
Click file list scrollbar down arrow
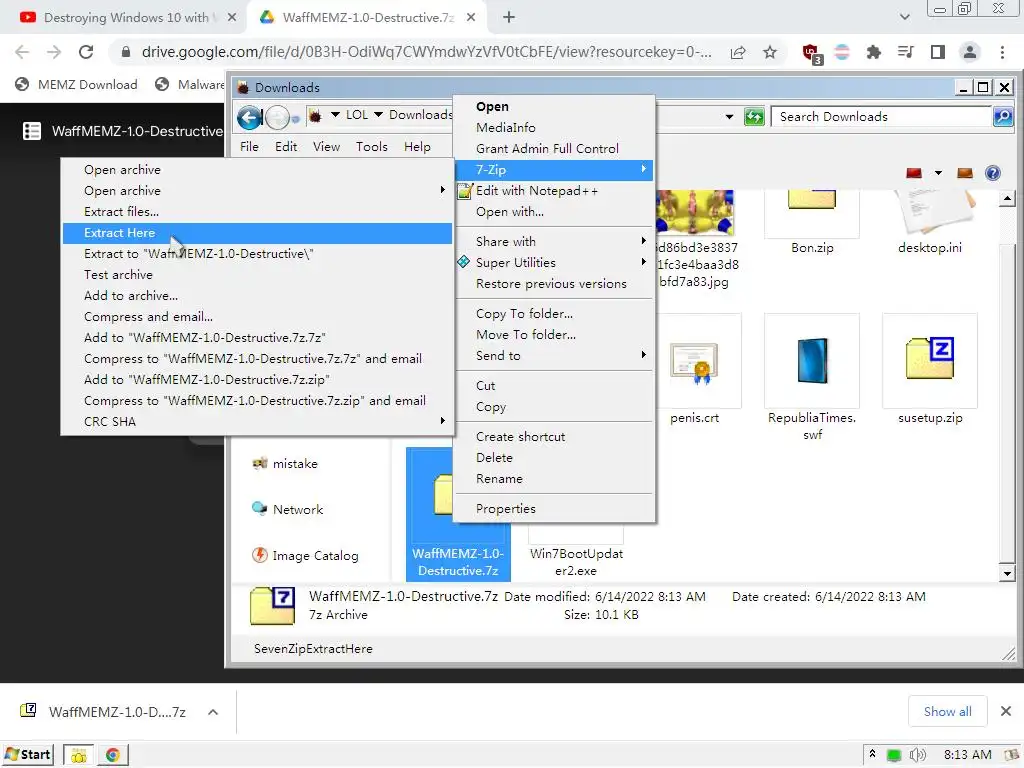click(1007, 574)
